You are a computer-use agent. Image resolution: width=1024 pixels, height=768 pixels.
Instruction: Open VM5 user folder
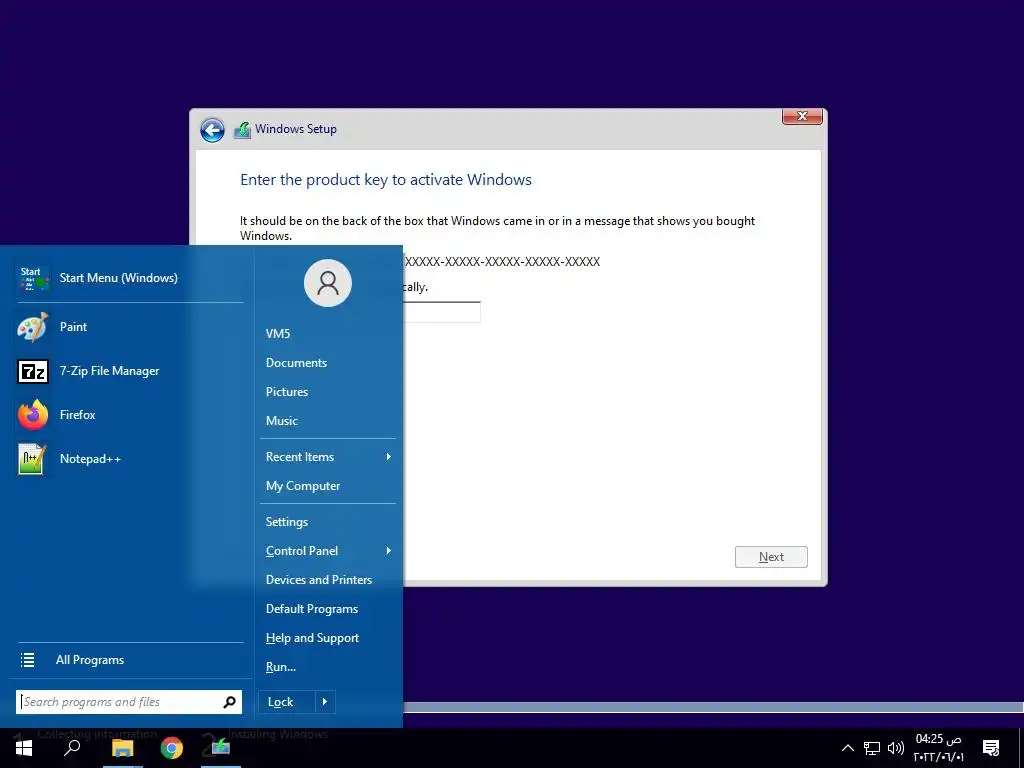click(278, 334)
